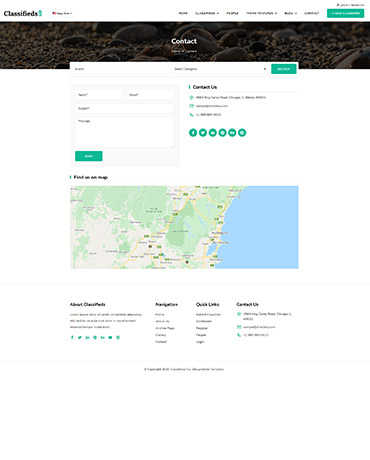Click the green Search button
The height and width of the screenshot is (460, 370).
[284, 69]
